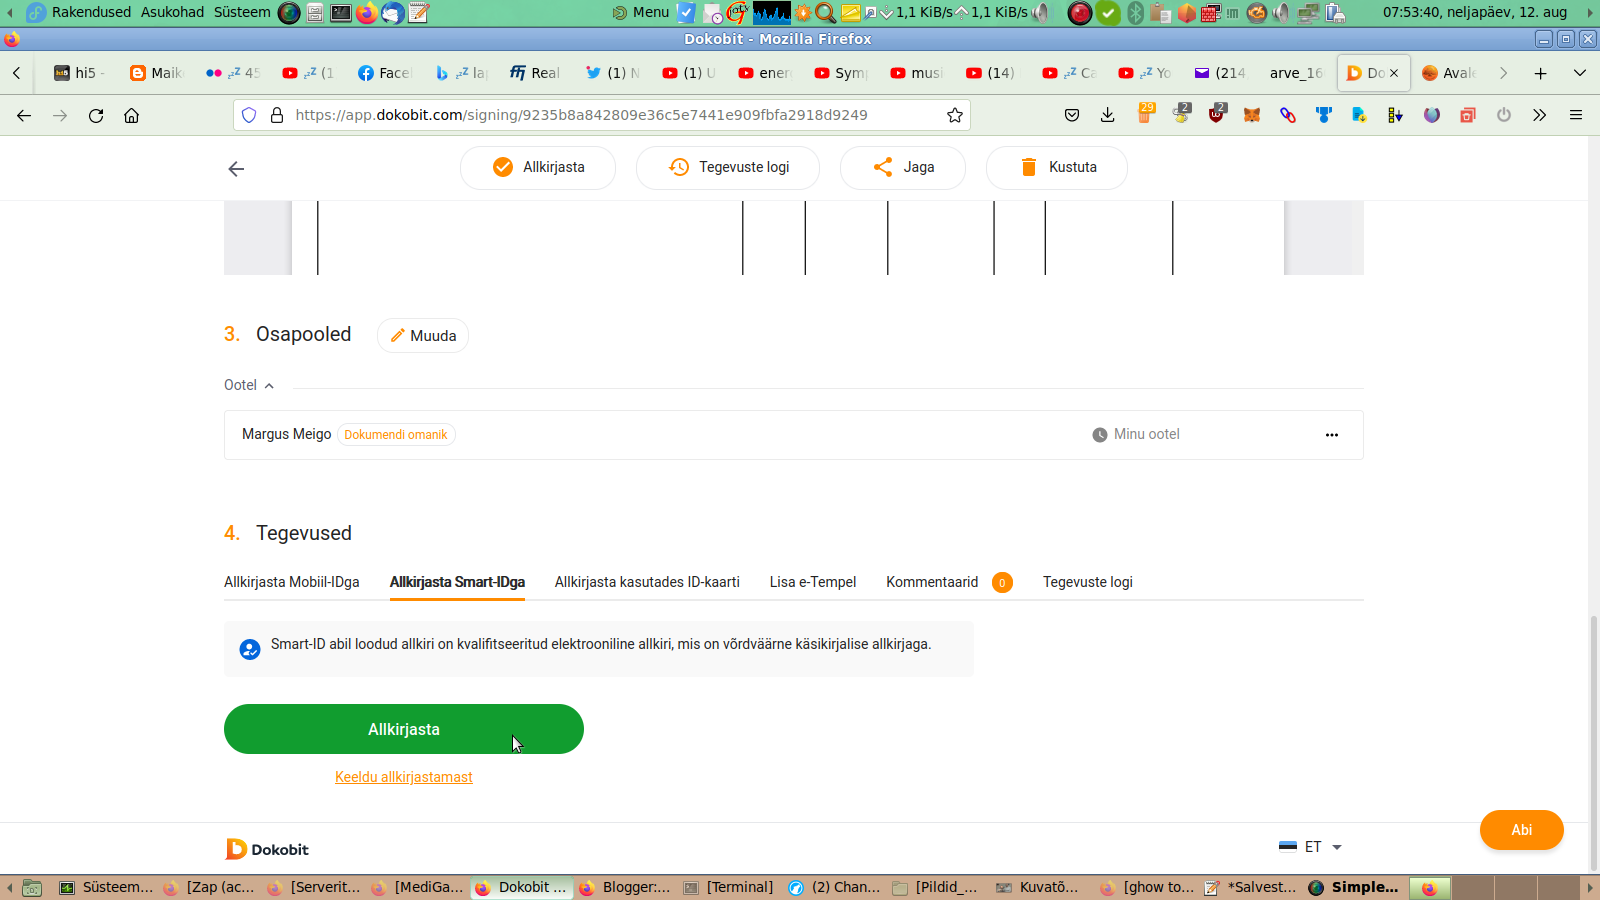The height and width of the screenshot is (900, 1600).
Task: Click the back arrow on the Dokobit page
Action: coord(236,169)
